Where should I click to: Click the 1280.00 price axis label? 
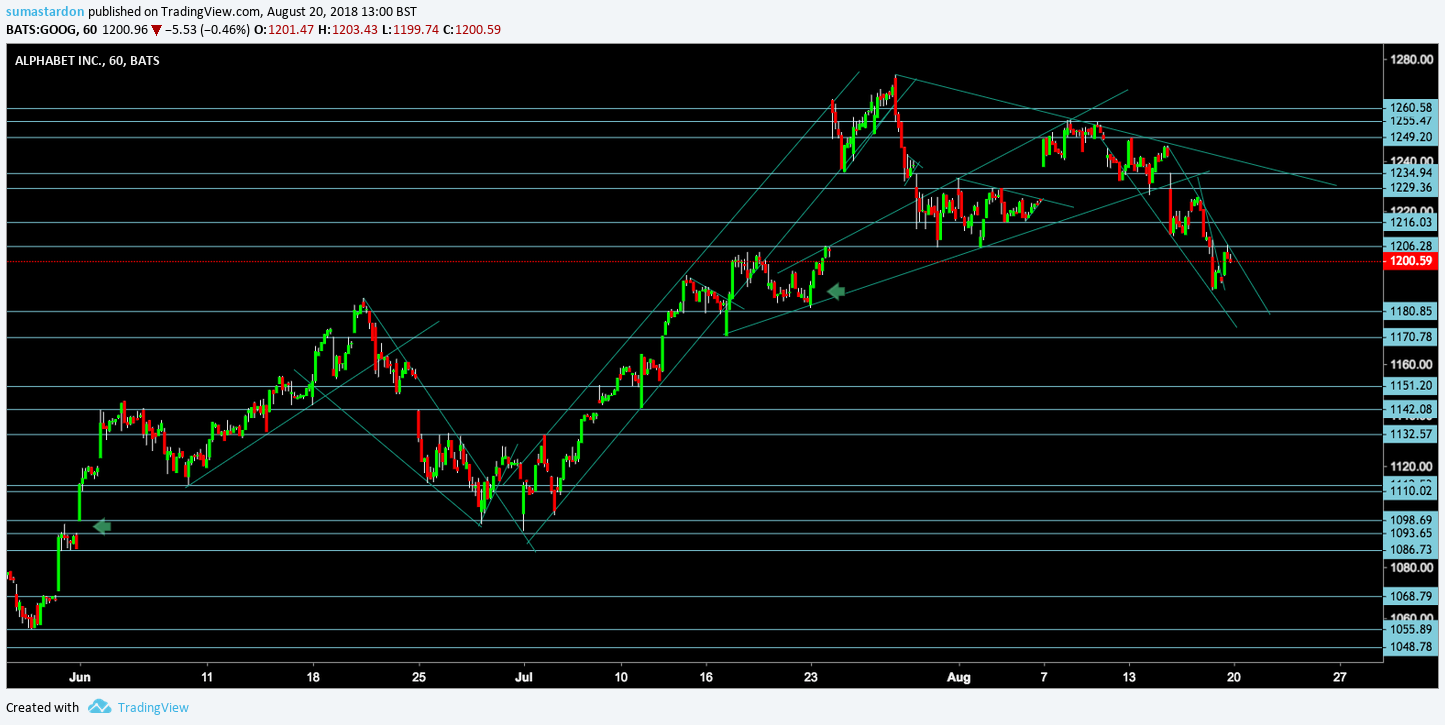point(1411,59)
